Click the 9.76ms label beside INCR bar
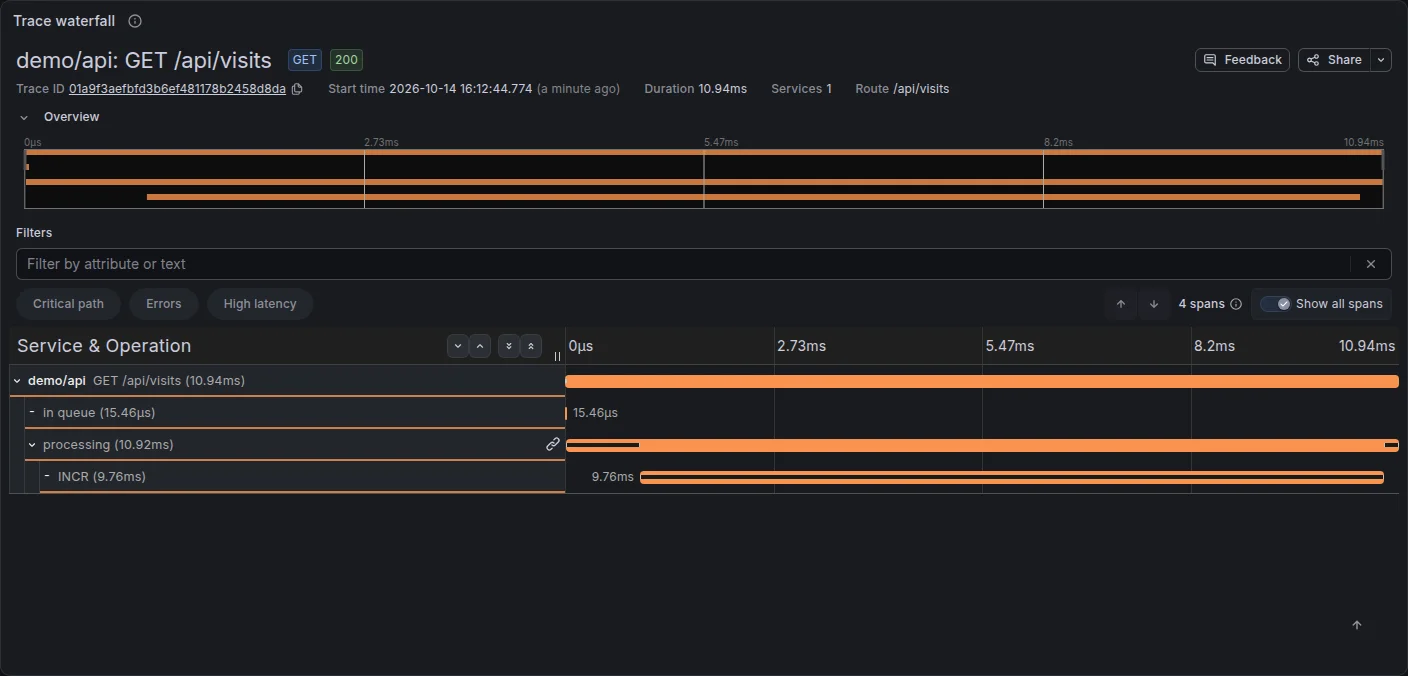Screen dimensions: 1408x676 tap(612, 477)
